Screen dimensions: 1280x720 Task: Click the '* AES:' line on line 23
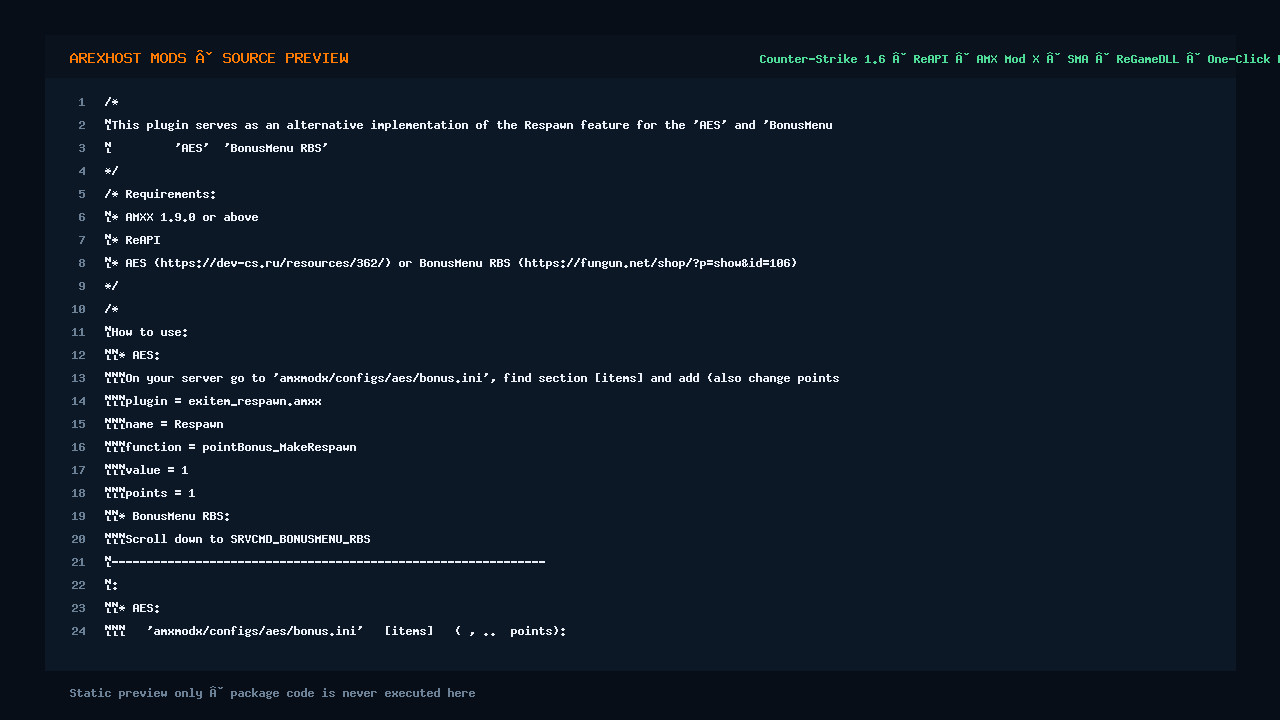click(132, 608)
